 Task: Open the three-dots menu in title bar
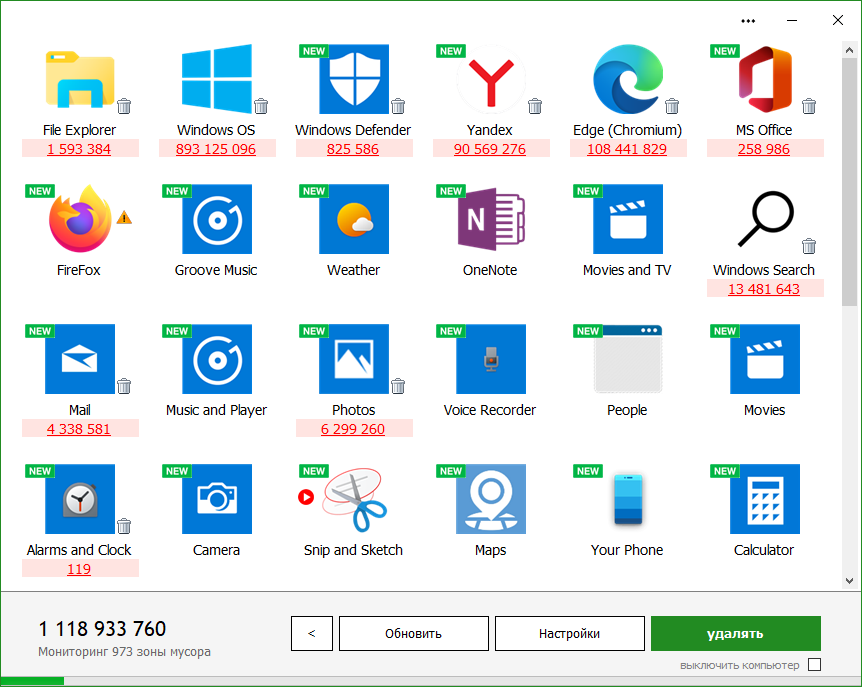[x=748, y=20]
